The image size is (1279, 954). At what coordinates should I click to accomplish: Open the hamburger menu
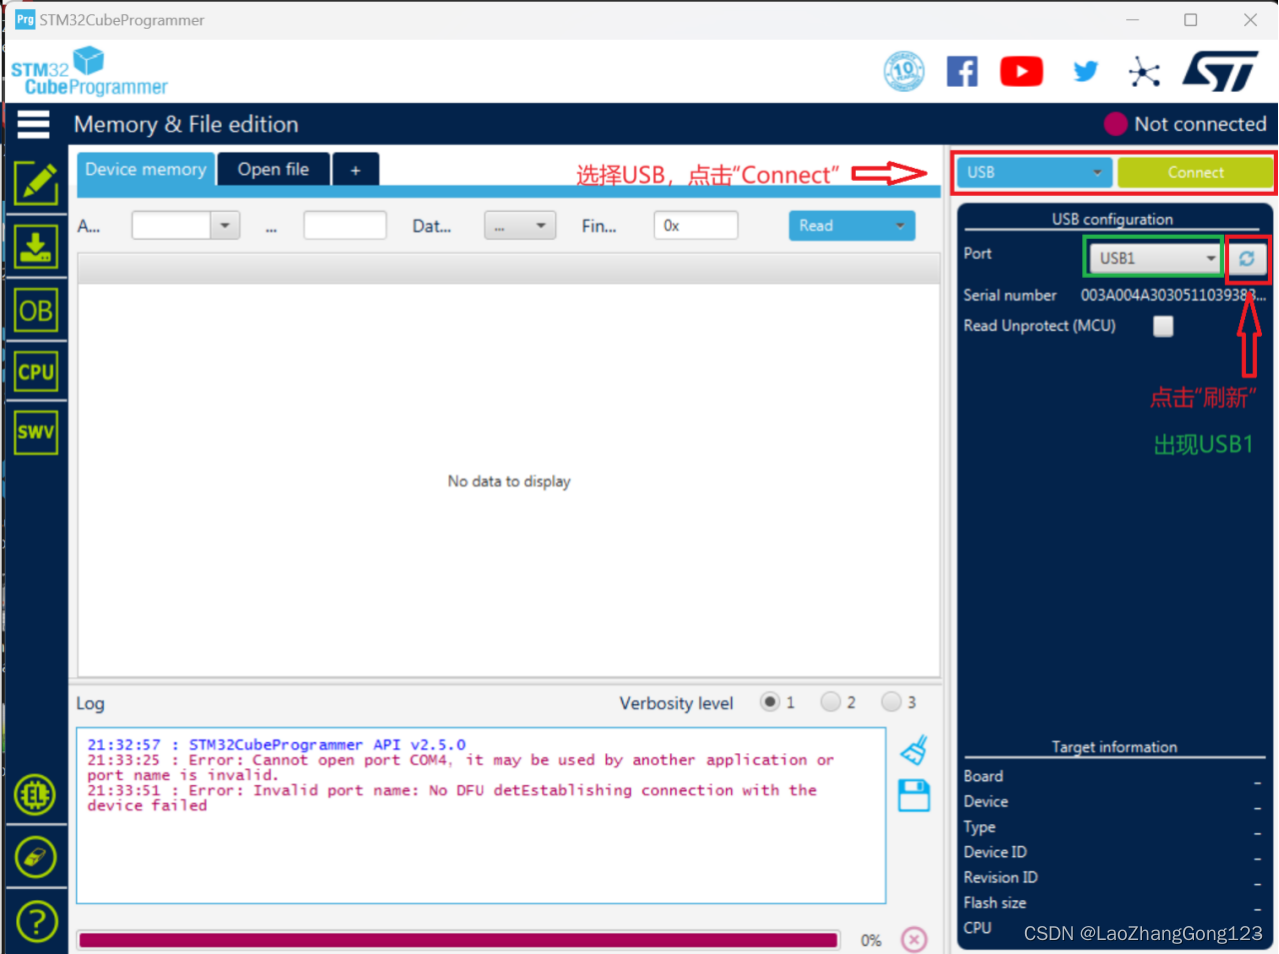tap(33, 123)
